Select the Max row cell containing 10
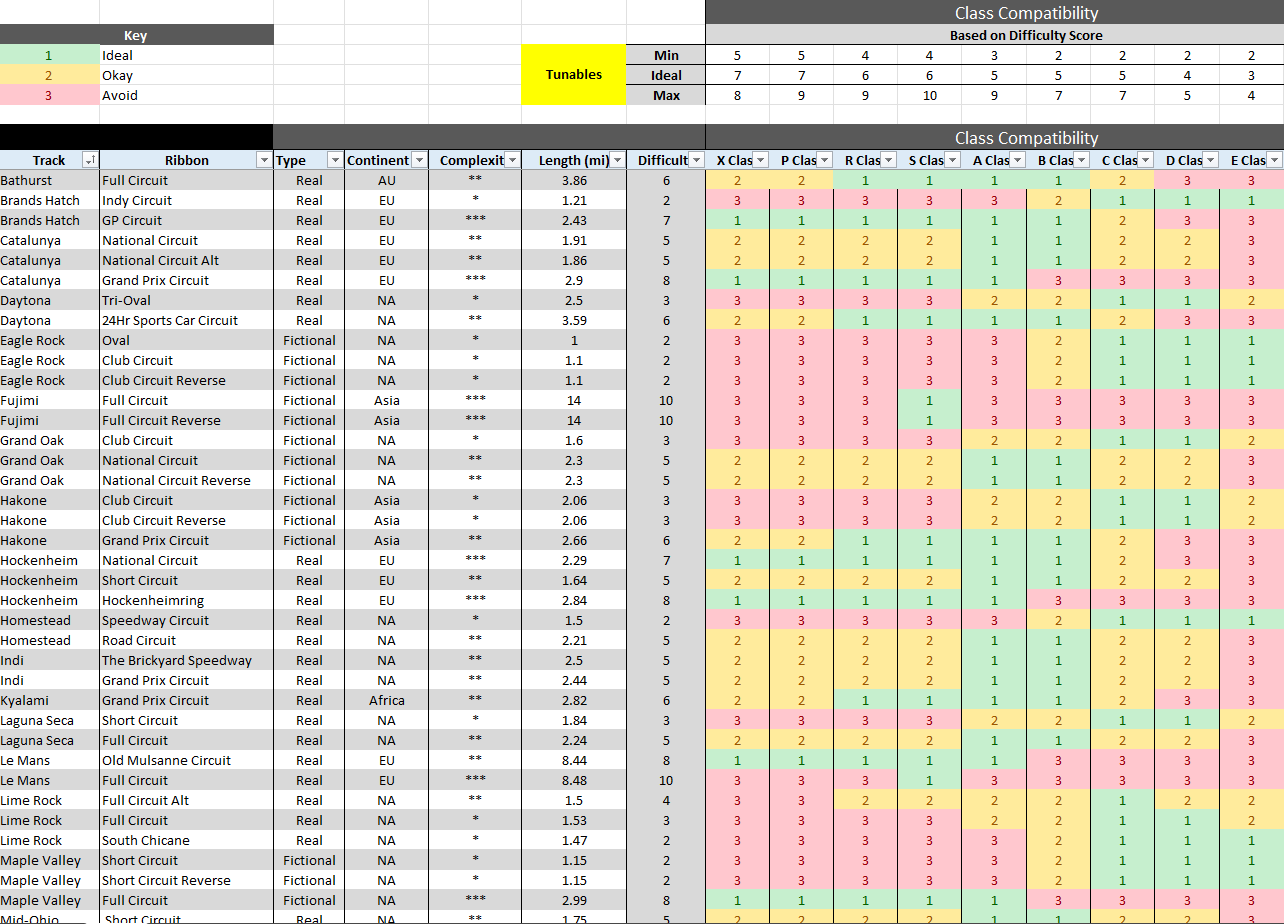1284x924 pixels. point(930,95)
